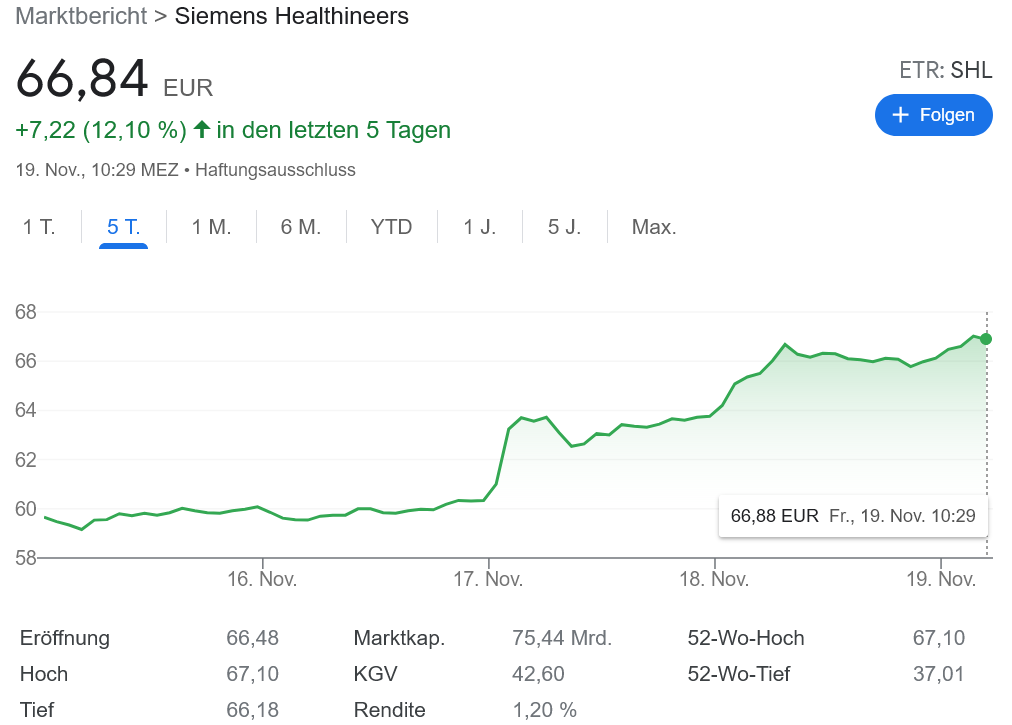
Task: Open the 5 J. chart view
Action: [564, 227]
